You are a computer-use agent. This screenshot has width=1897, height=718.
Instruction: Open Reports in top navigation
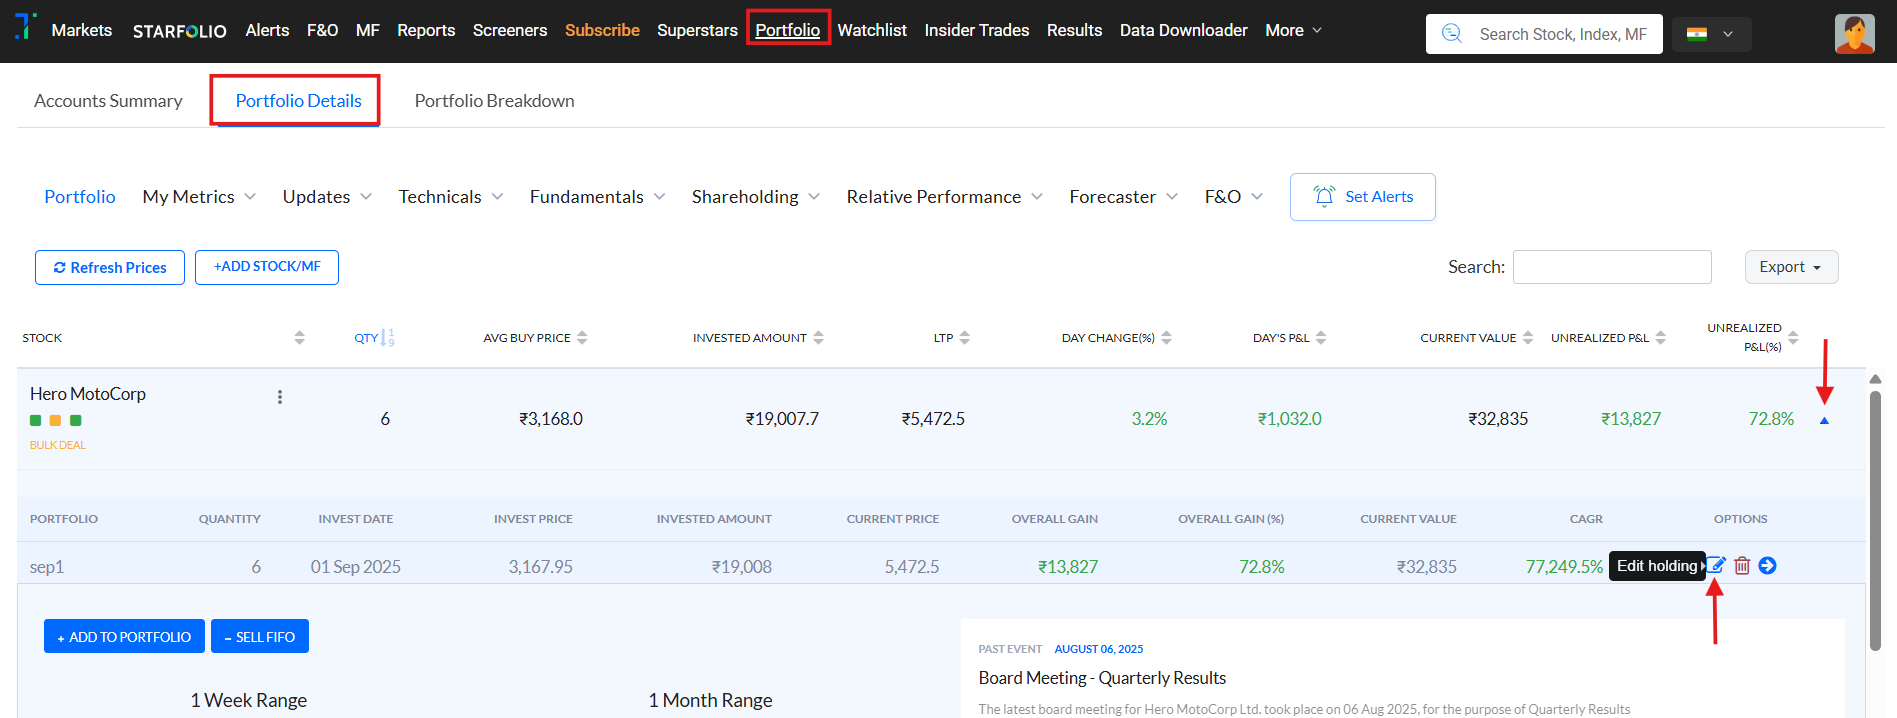(426, 30)
